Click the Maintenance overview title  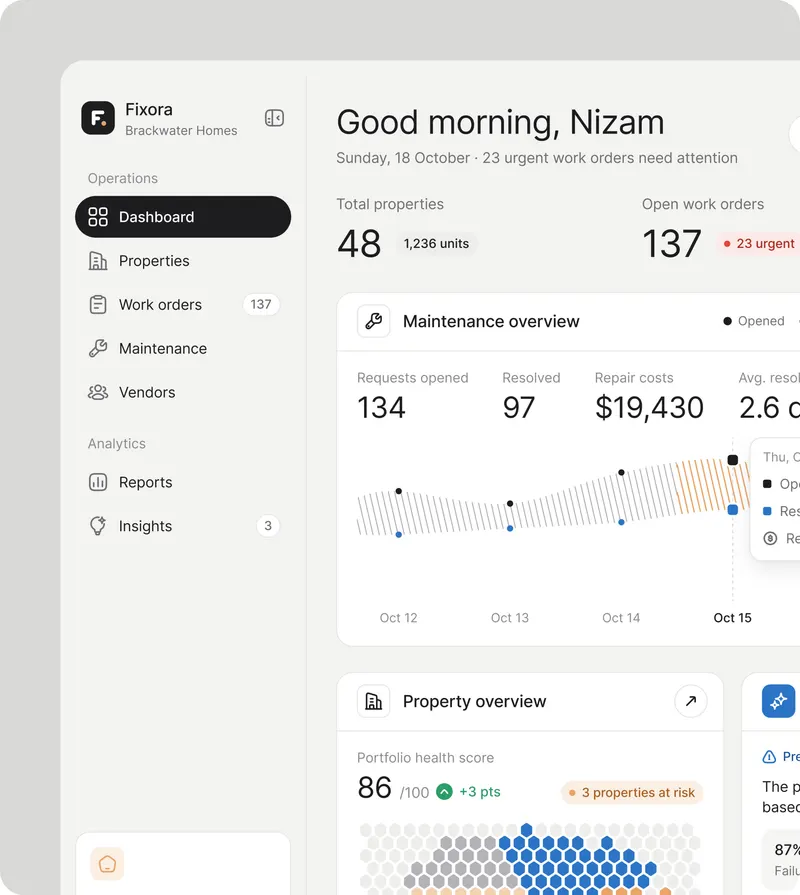tap(491, 321)
